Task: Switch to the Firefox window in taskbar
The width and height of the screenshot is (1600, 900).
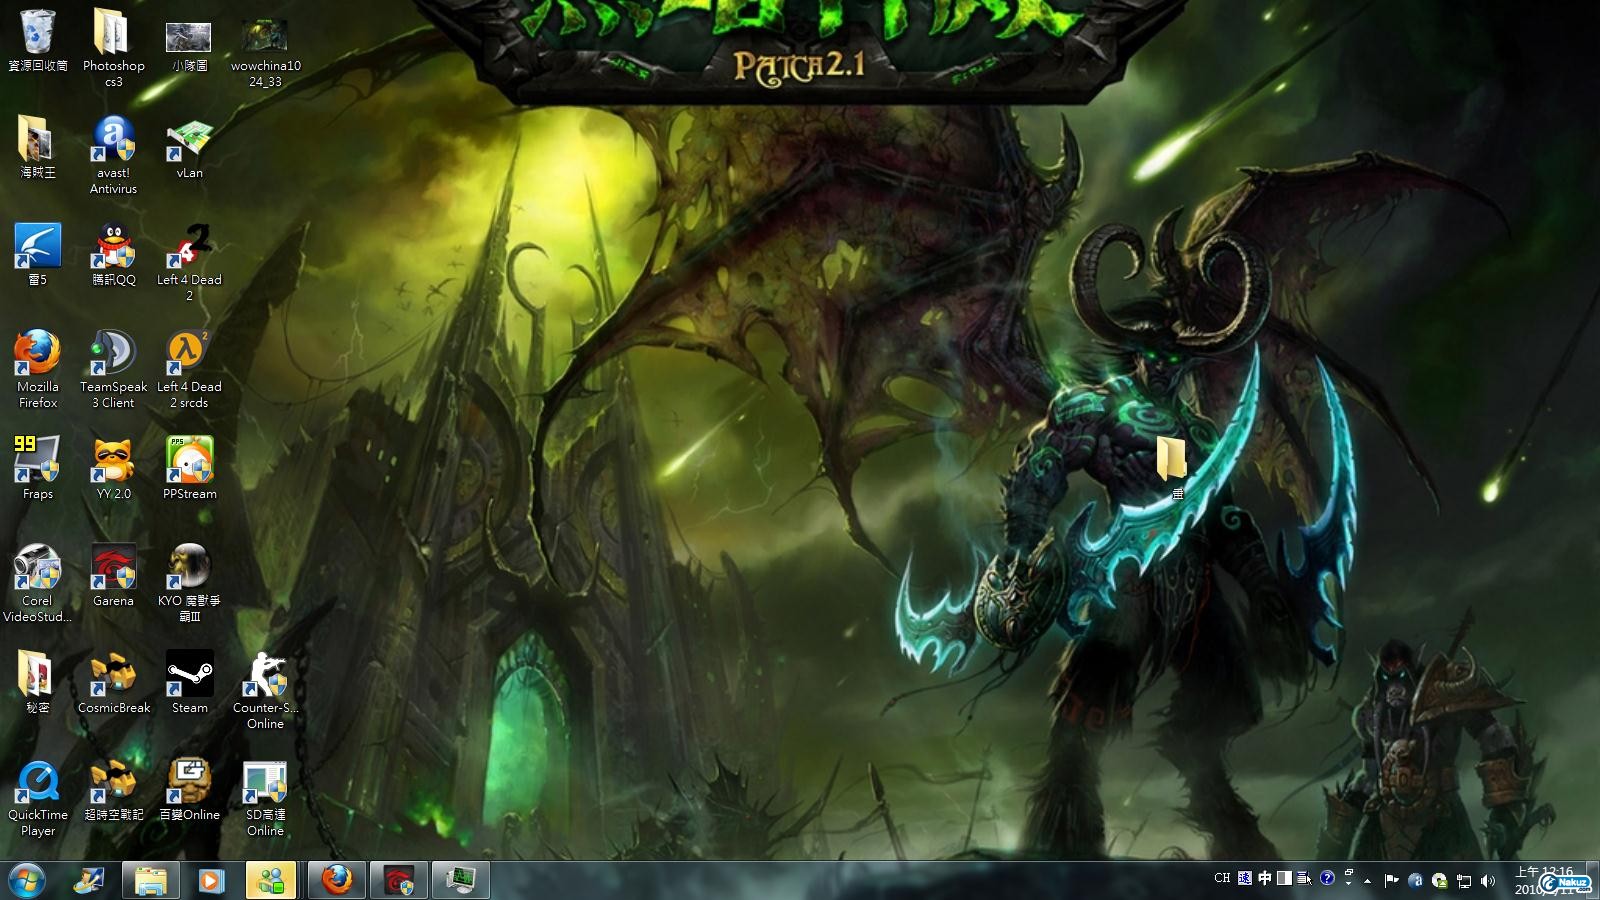Action: coord(337,881)
